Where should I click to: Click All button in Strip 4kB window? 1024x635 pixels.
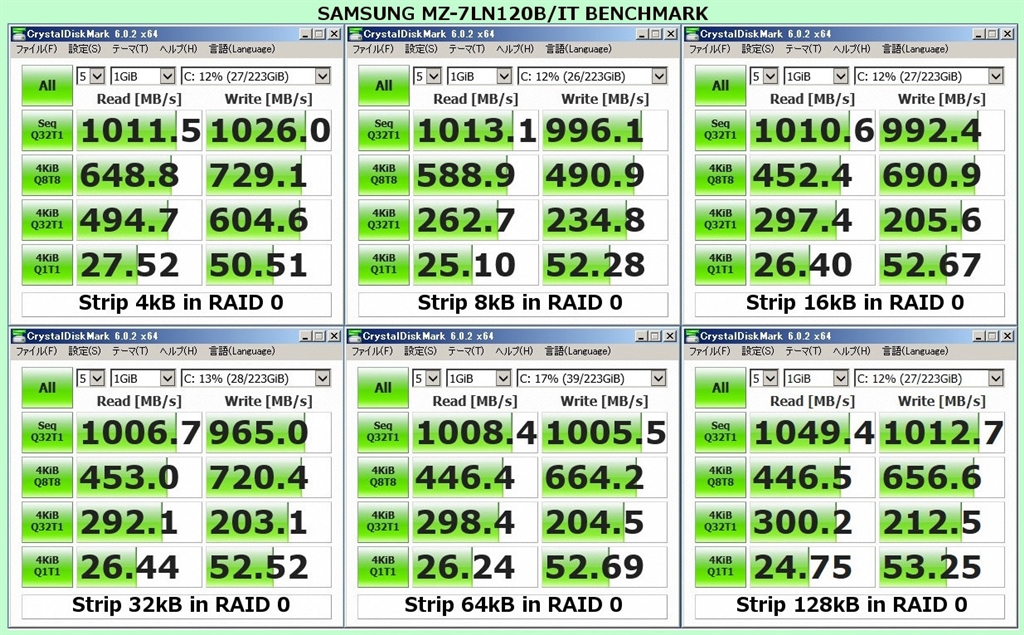(x=47, y=86)
